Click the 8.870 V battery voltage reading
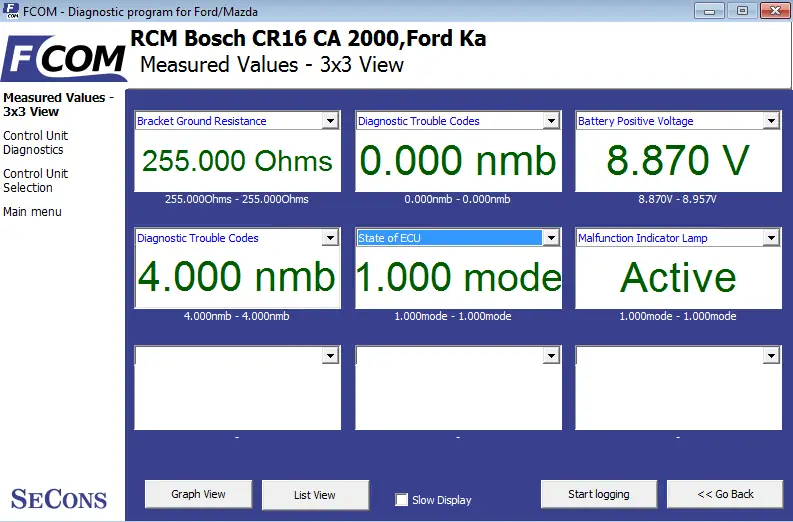Viewport: 793px width, 522px height. click(678, 160)
